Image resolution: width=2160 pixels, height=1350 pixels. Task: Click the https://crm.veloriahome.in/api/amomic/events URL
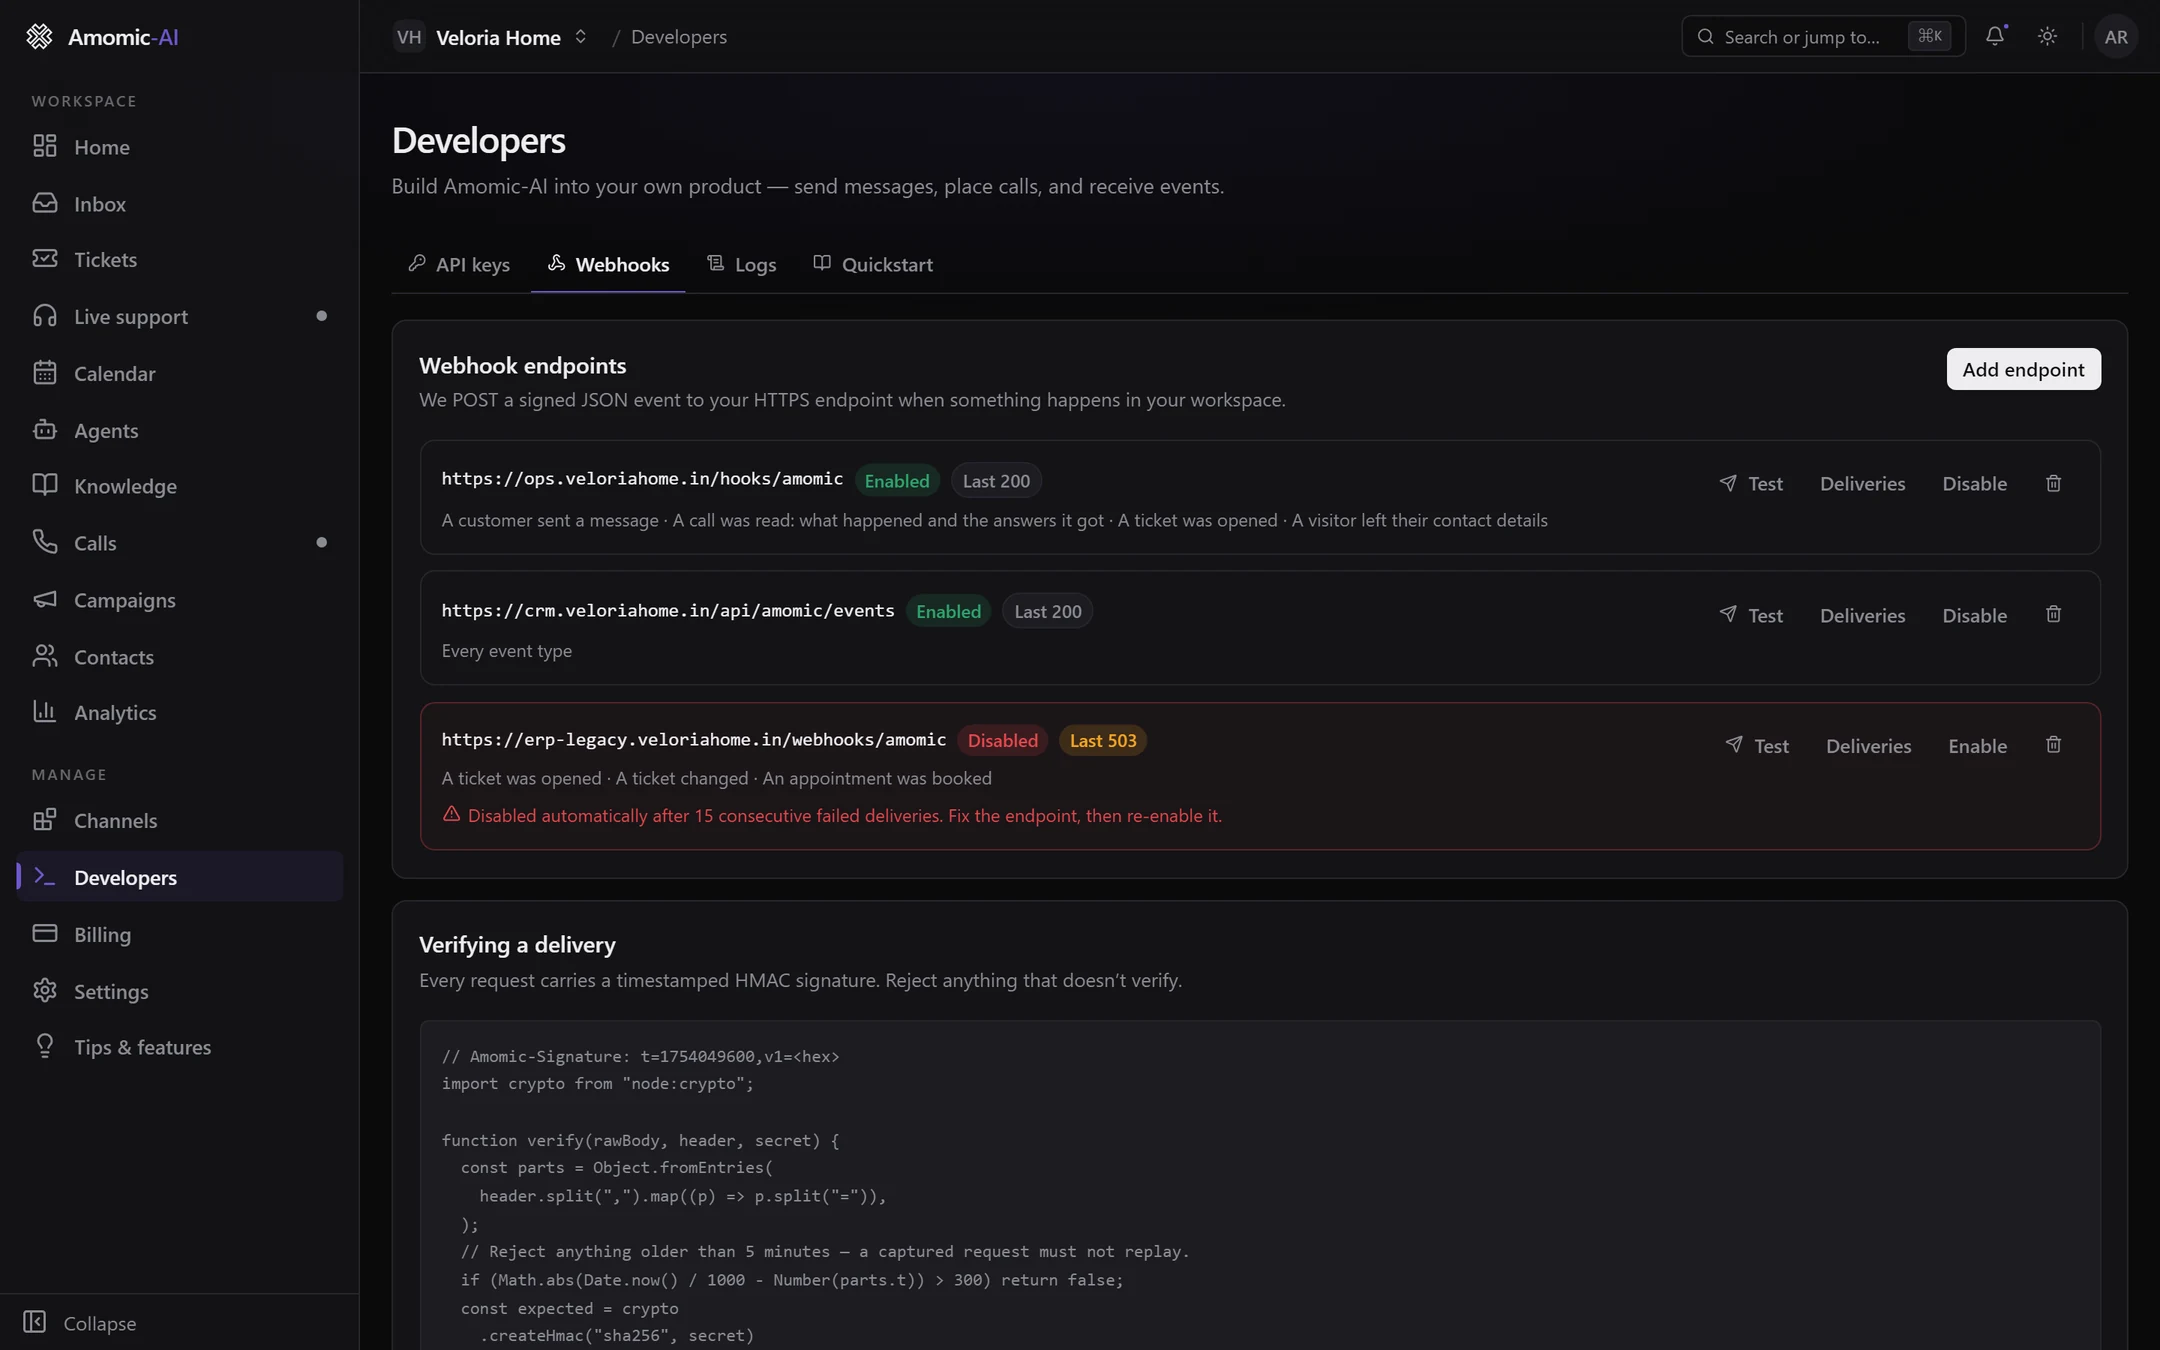668,611
